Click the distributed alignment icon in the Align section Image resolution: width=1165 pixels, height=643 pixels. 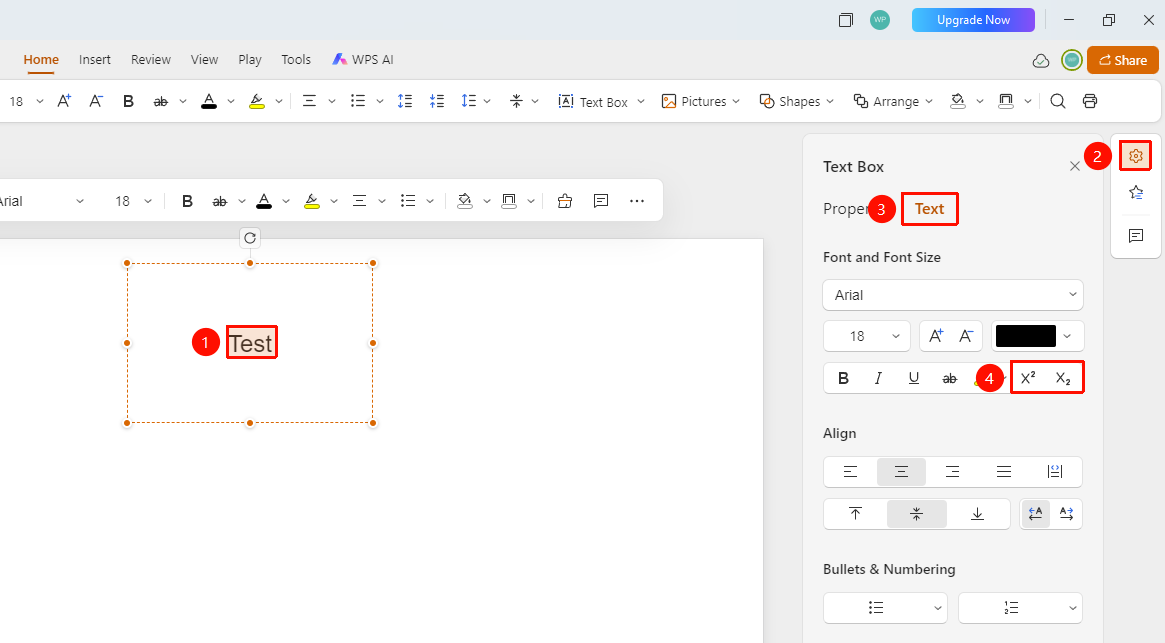pyautogui.click(x=1054, y=471)
